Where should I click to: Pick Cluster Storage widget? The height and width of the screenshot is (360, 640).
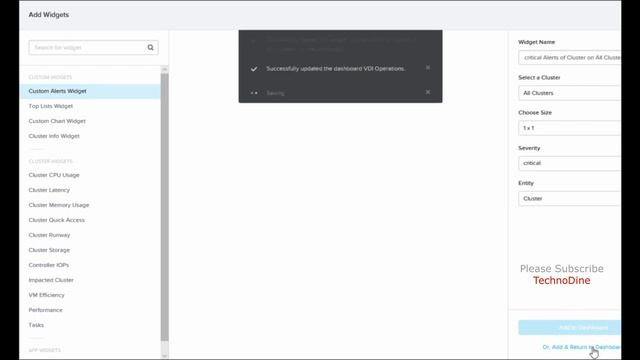49,250
